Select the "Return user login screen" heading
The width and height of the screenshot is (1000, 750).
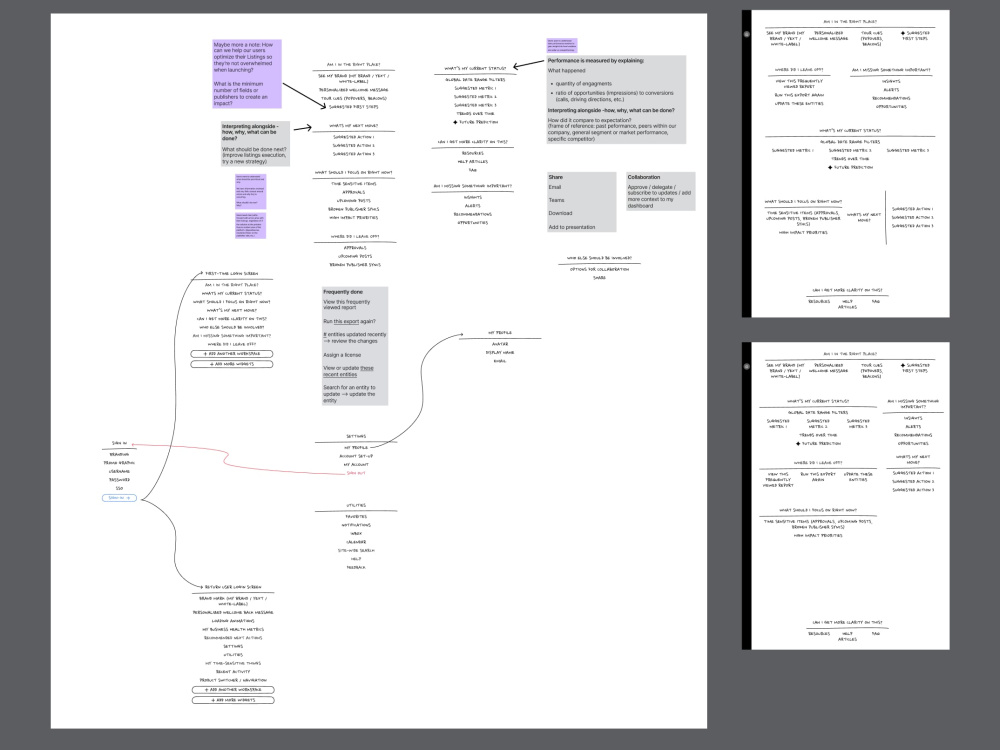(x=233, y=587)
